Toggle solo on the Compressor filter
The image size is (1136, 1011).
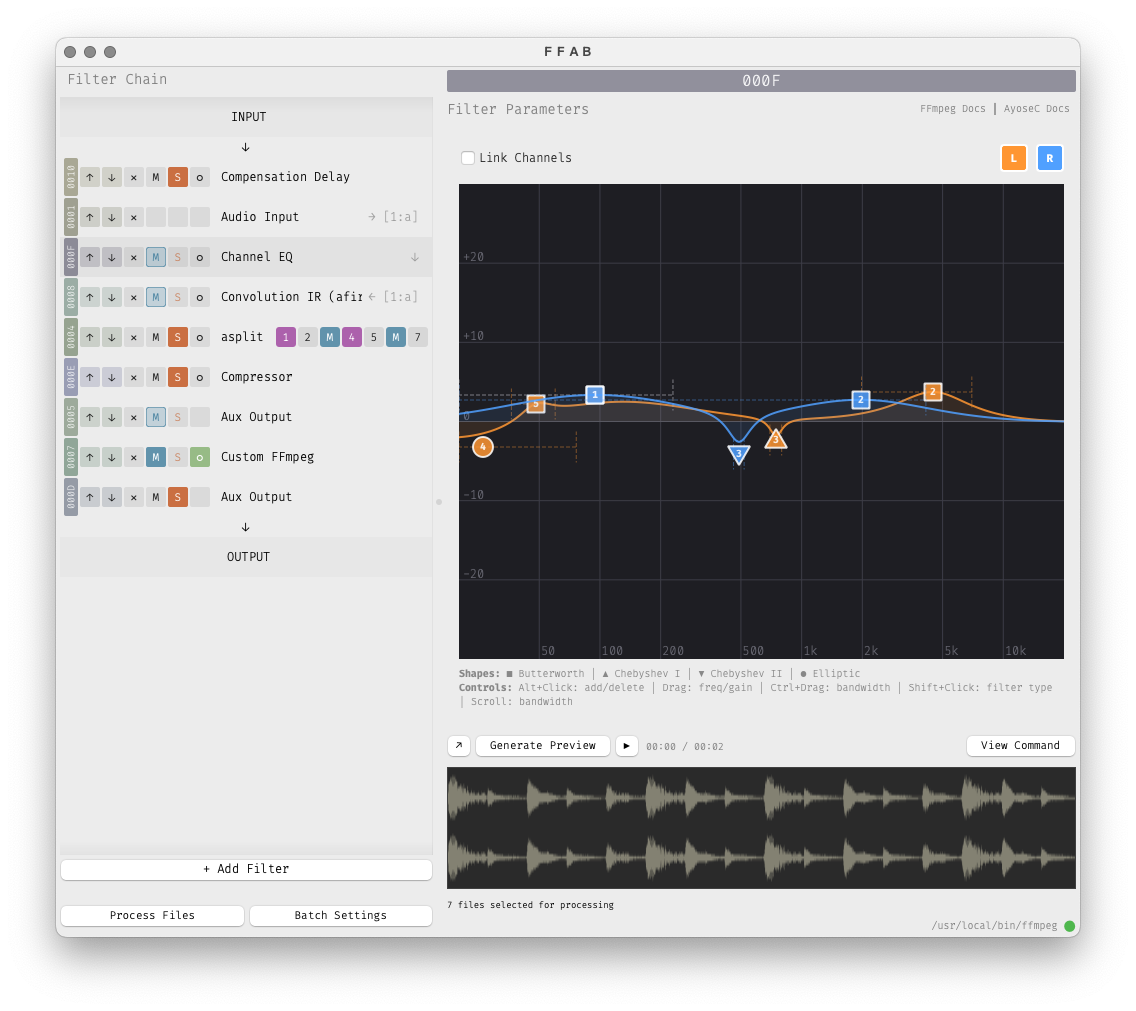point(178,377)
